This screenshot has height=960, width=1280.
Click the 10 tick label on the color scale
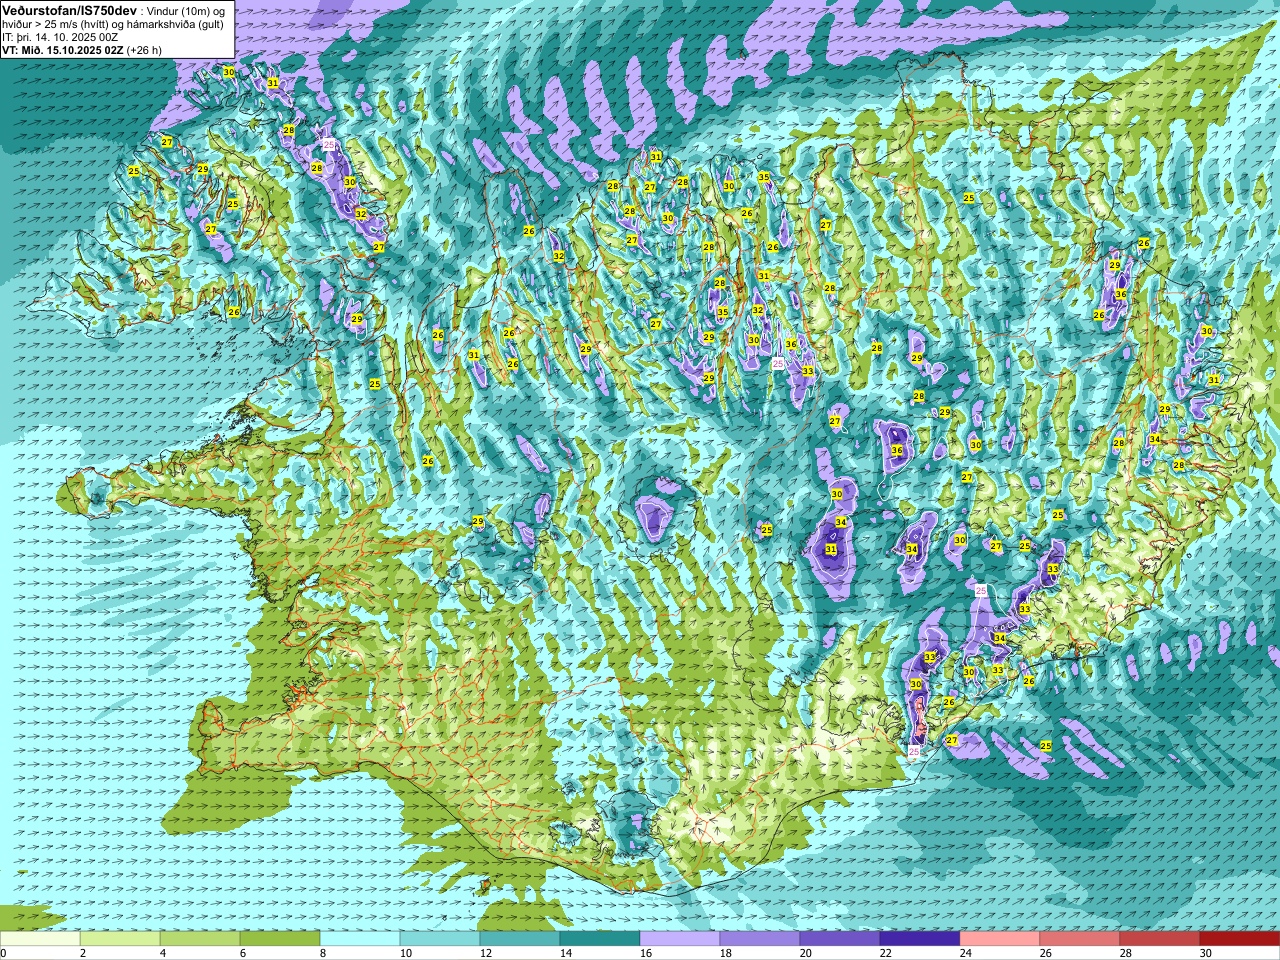(x=406, y=953)
